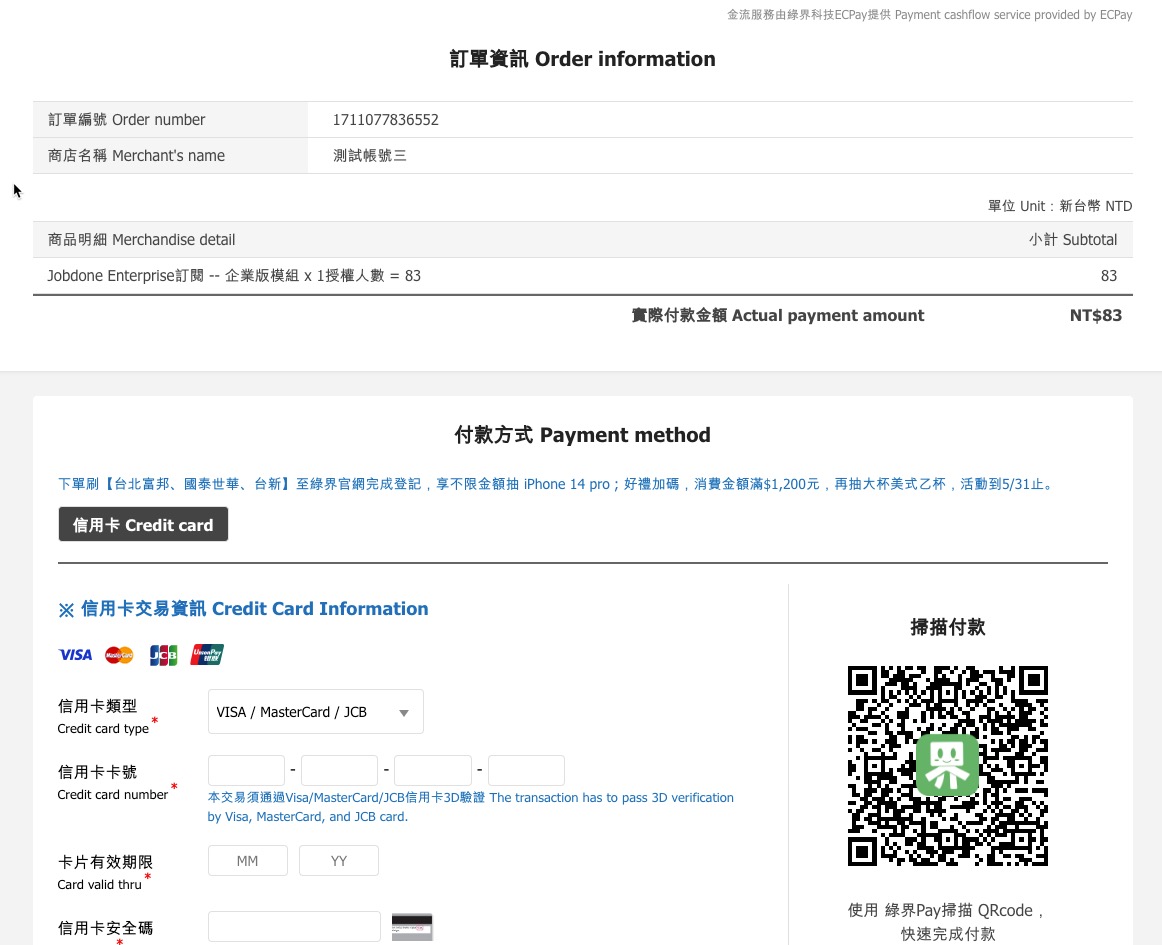Click the 綠界Pay QRcode scan instructions
The height and width of the screenshot is (945, 1162).
pyautogui.click(x=948, y=921)
